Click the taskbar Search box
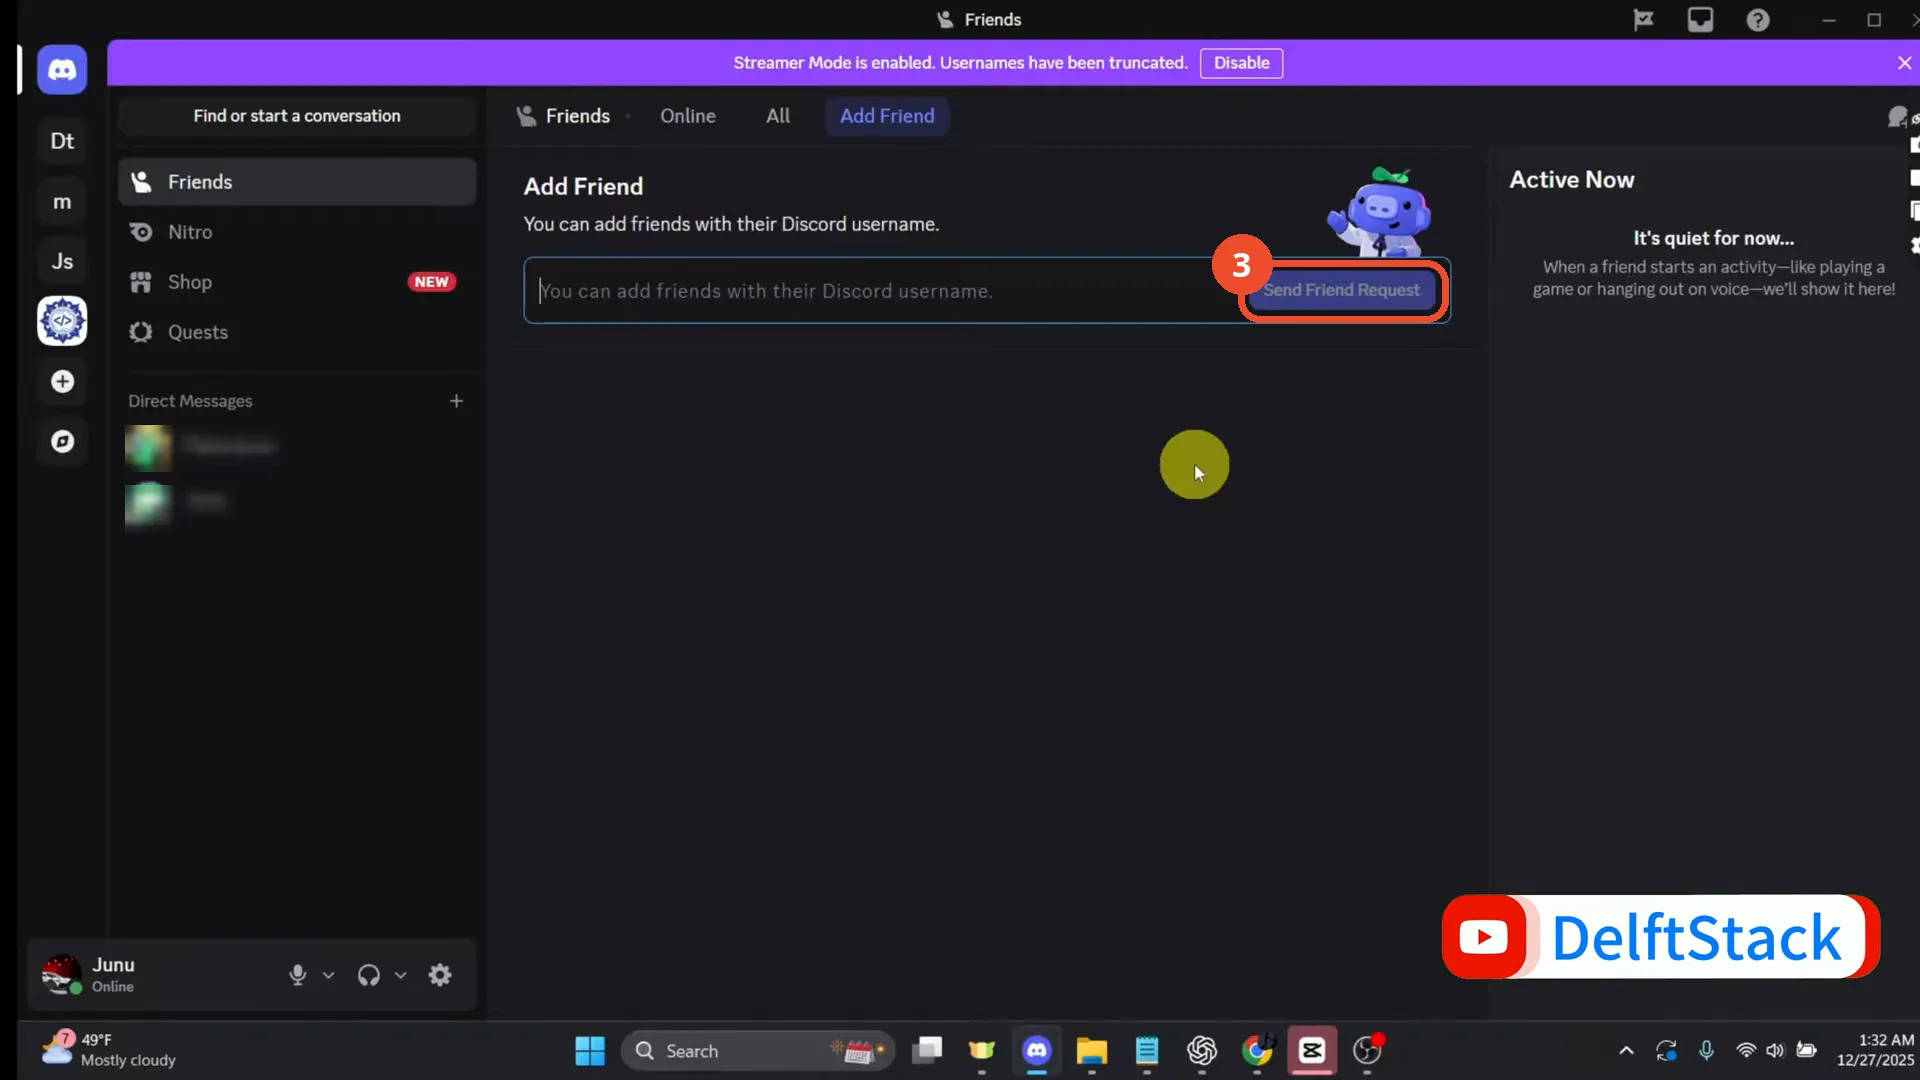This screenshot has width=1920, height=1080. pyautogui.click(x=758, y=1051)
